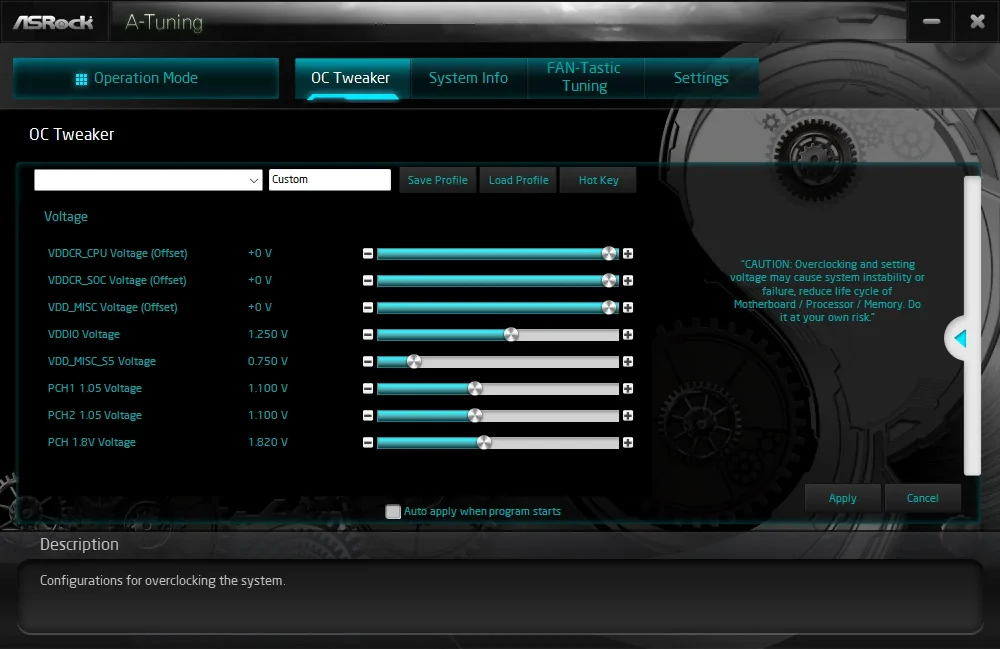
Task: Switch to System Info tab
Action: [x=469, y=78]
